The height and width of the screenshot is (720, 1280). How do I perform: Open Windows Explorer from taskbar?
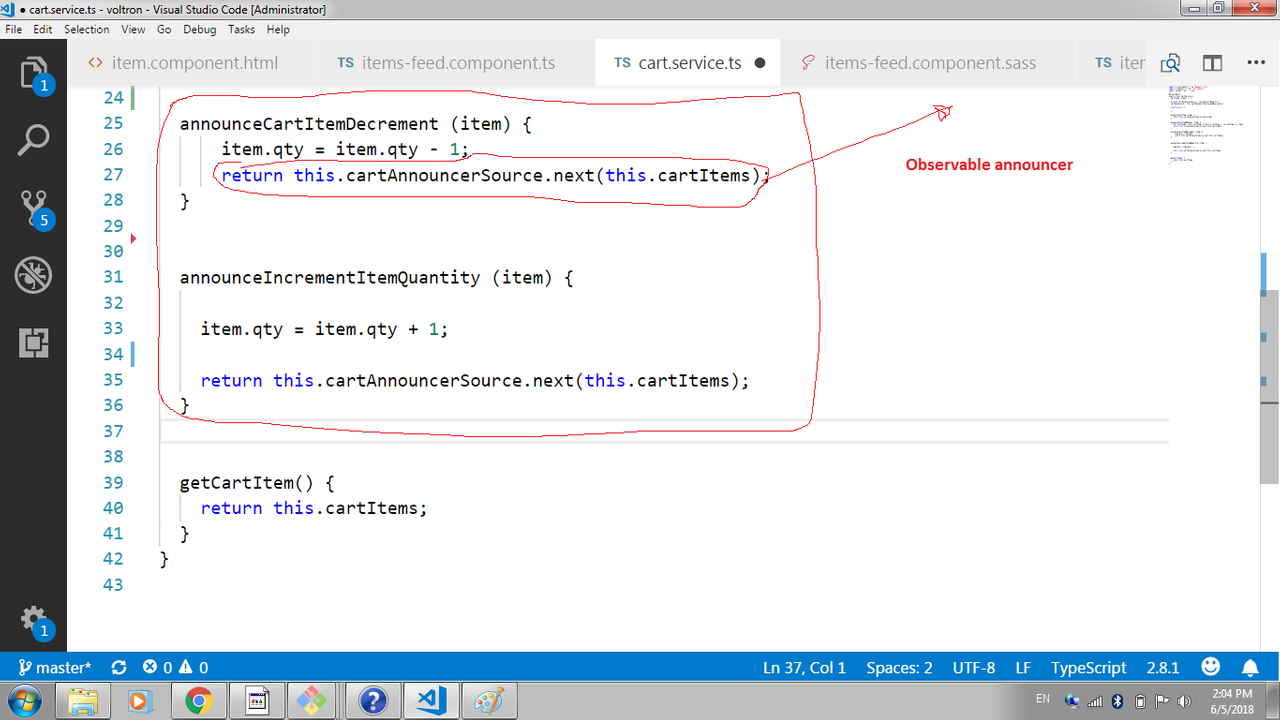pyautogui.click(x=83, y=701)
